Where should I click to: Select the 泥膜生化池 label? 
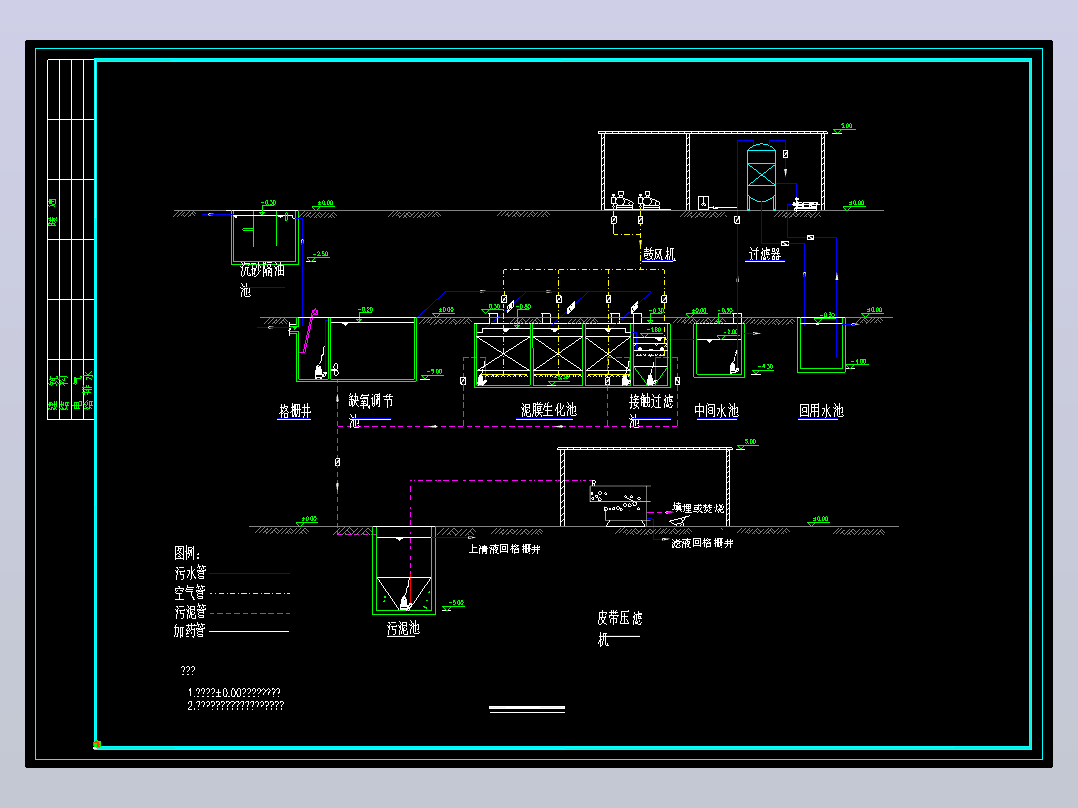(548, 410)
